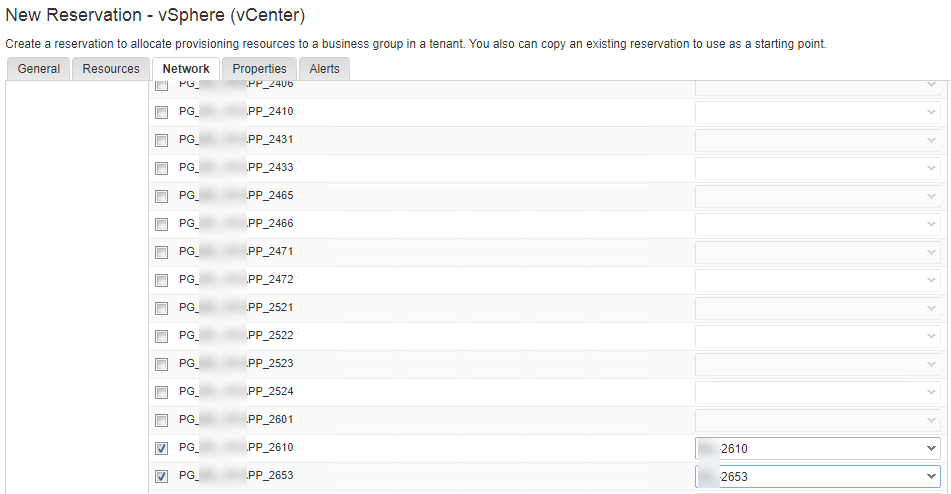Uncheck the PP_2653 network path

[x=162, y=476]
